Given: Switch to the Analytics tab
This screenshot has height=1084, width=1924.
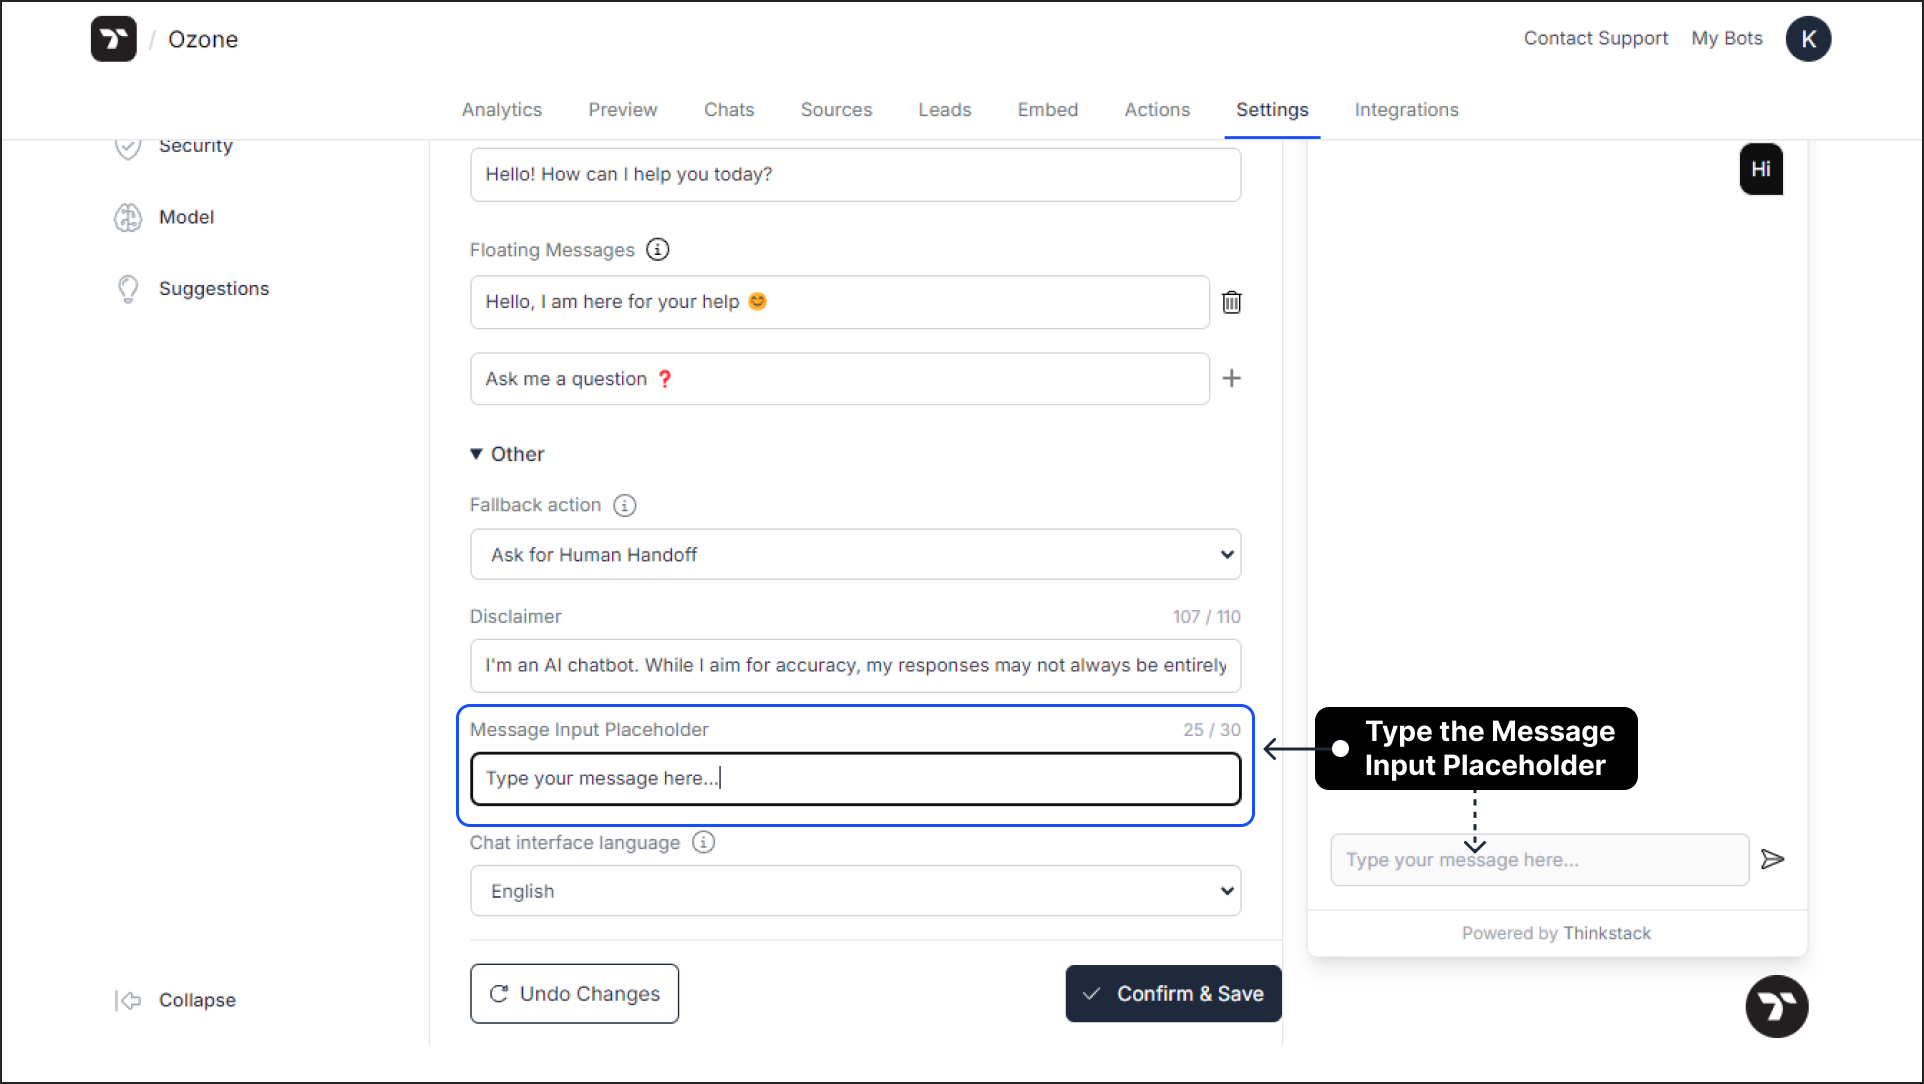Looking at the screenshot, I should pyautogui.click(x=502, y=110).
